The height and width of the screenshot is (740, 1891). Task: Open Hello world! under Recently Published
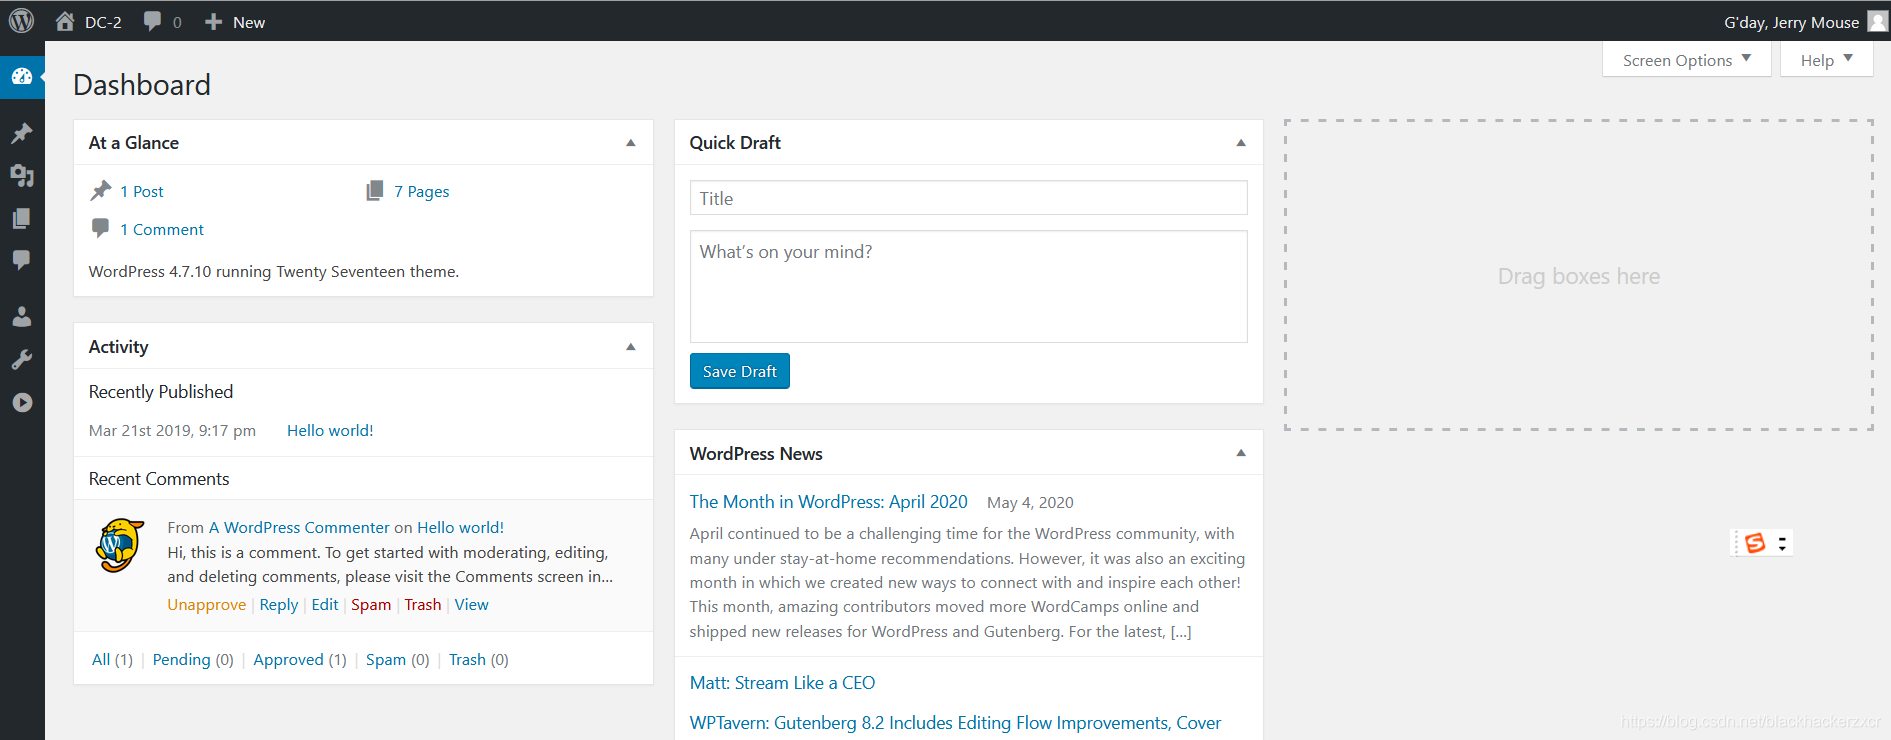(330, 430)
